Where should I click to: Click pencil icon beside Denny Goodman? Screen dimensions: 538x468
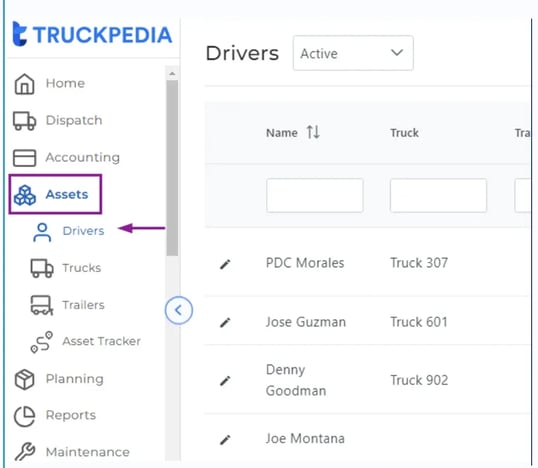click(x=225, y=381)
